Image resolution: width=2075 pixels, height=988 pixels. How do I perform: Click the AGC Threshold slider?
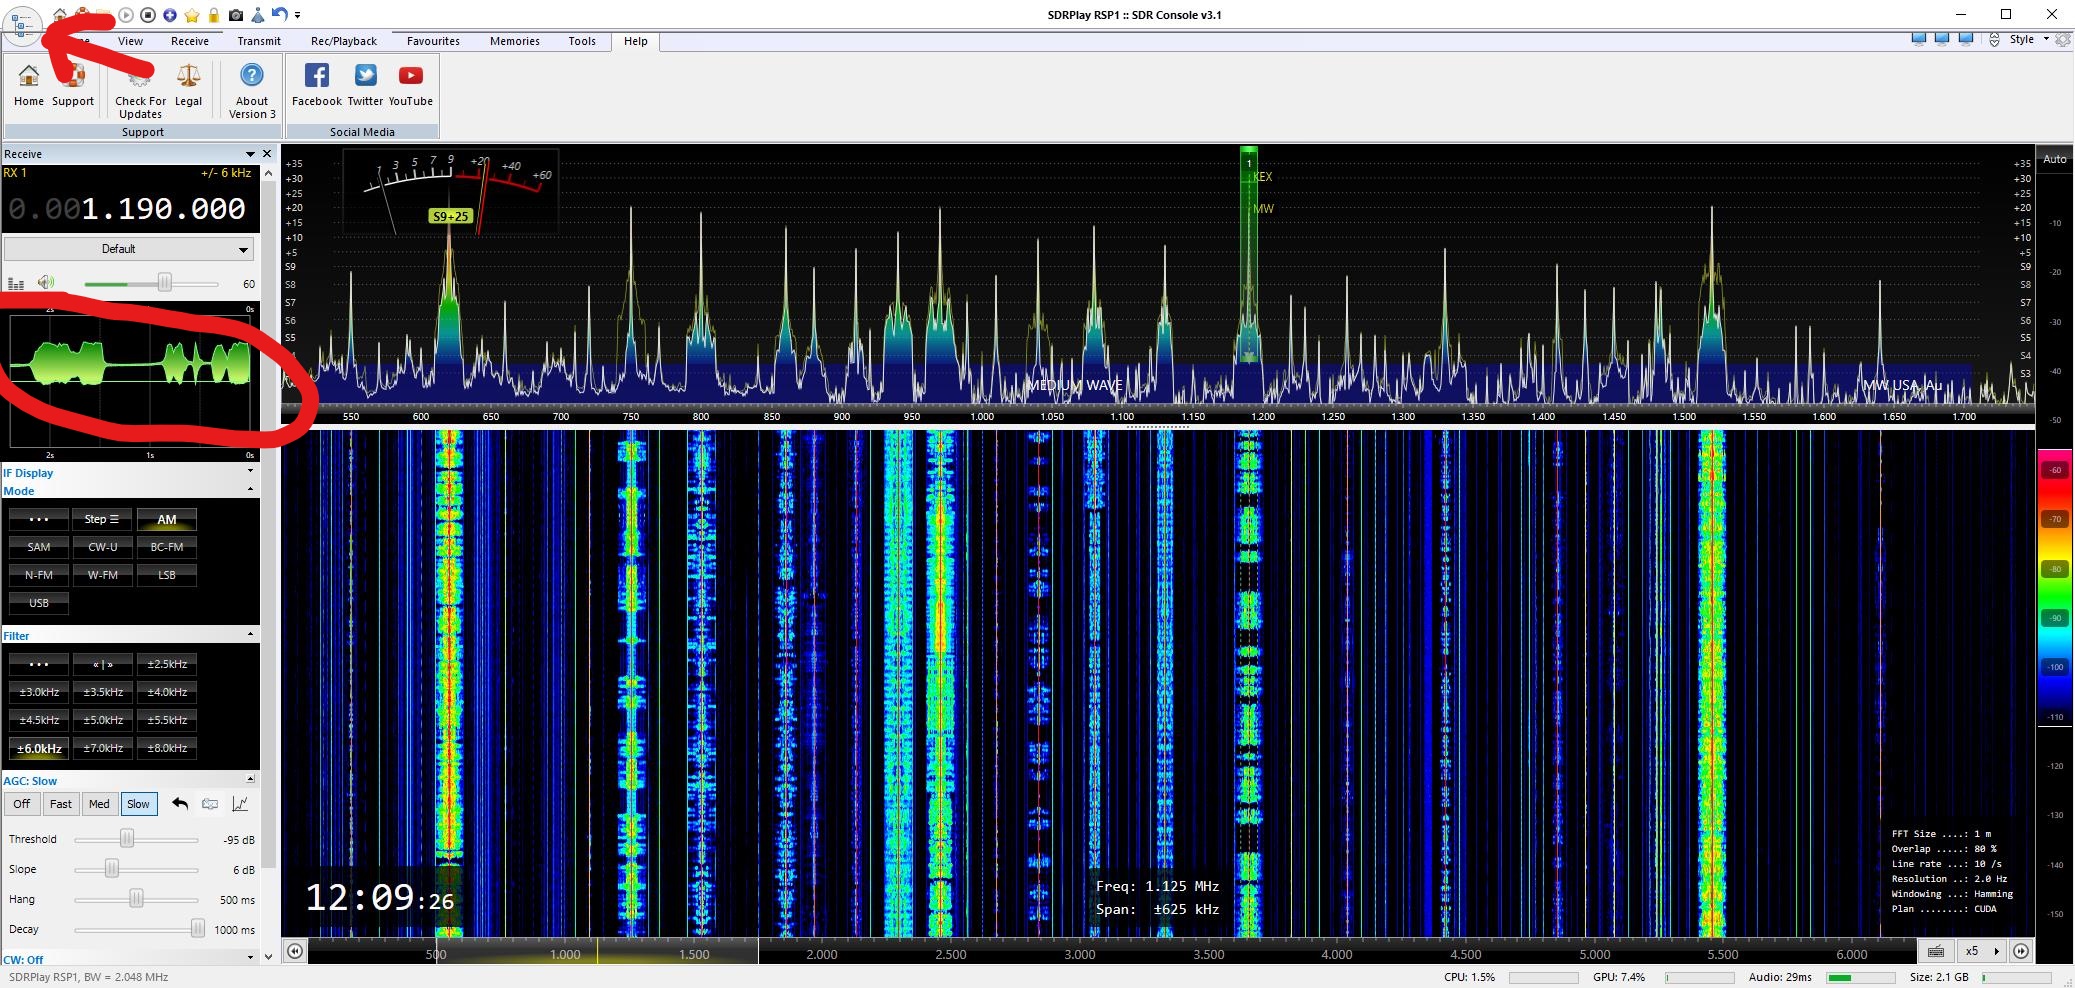127,839
